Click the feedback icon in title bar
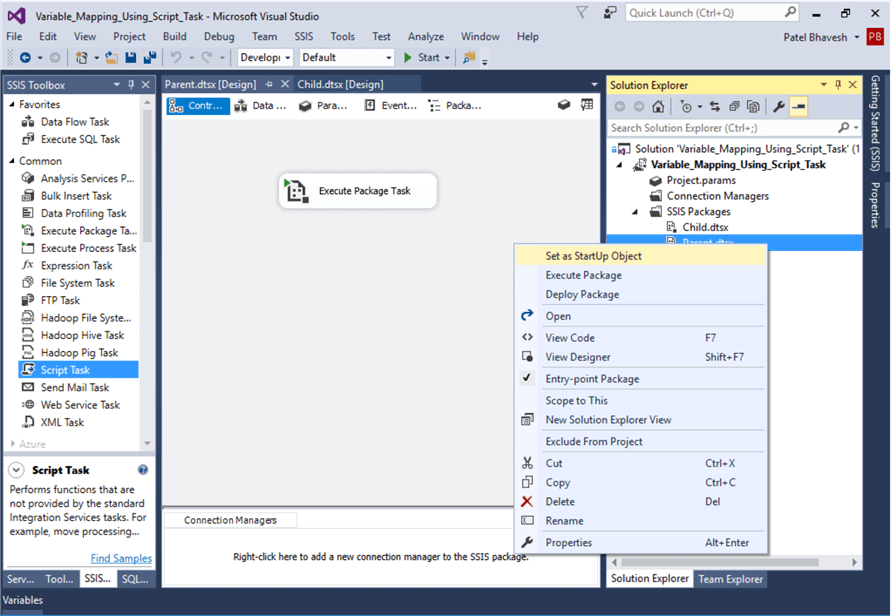 (x=610, y=13)
